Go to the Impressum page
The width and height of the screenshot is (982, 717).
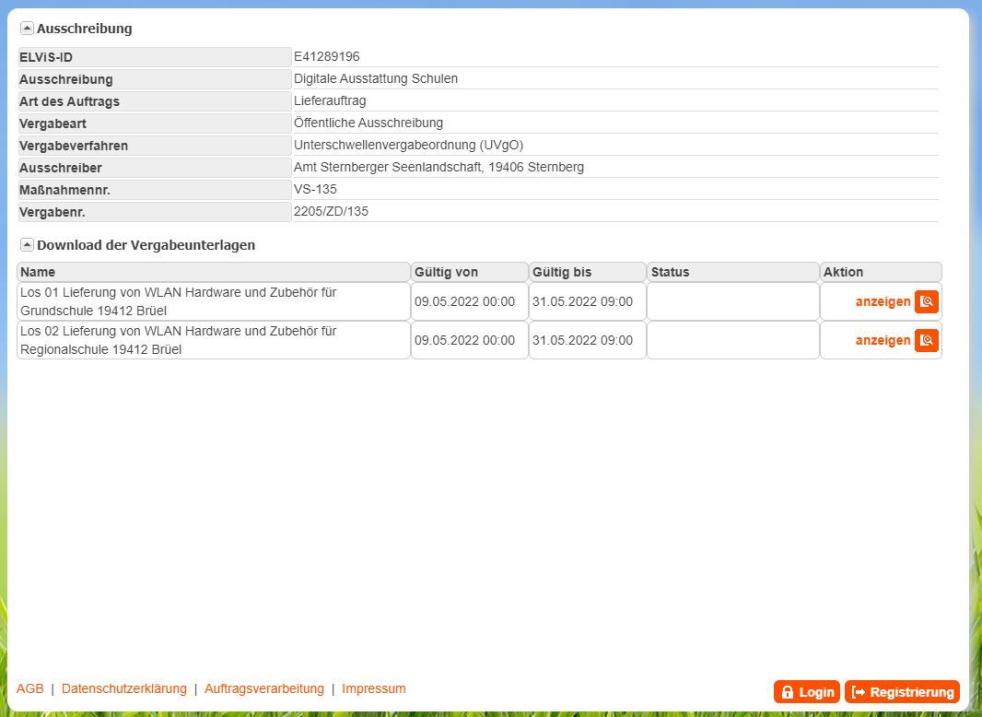coord(374,689)
